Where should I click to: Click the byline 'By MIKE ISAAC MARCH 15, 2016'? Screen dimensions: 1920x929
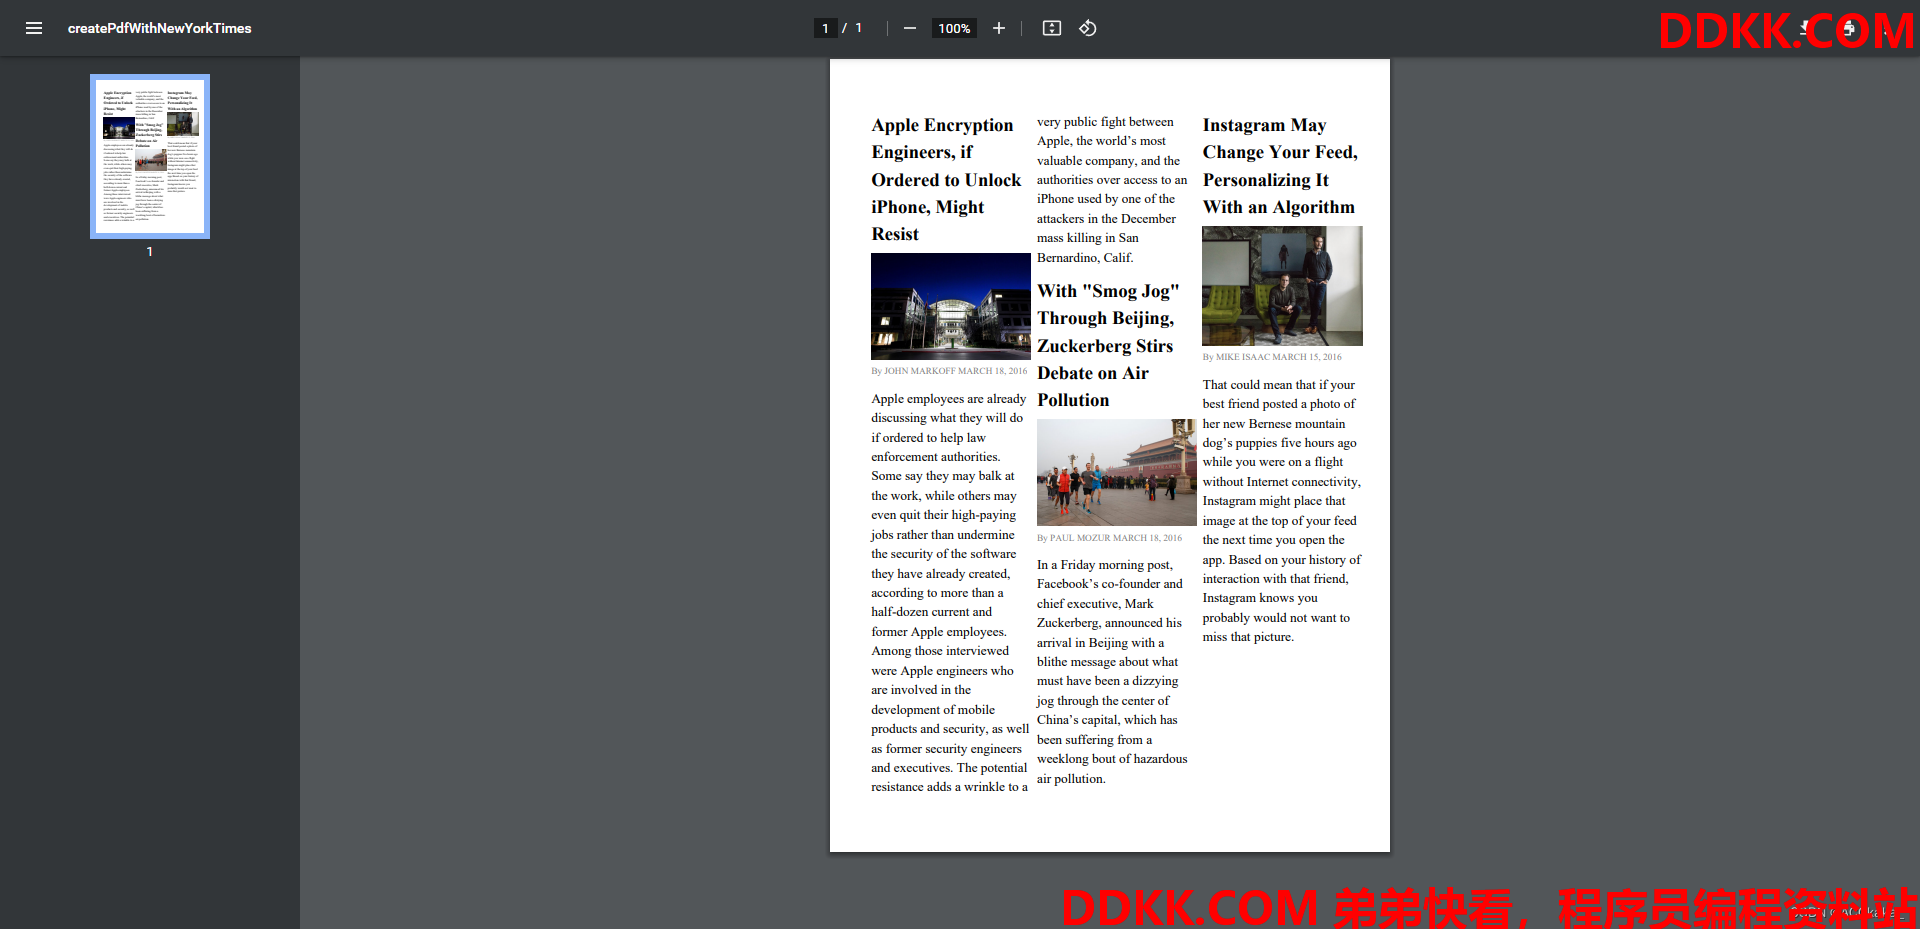coord(1272,357)
